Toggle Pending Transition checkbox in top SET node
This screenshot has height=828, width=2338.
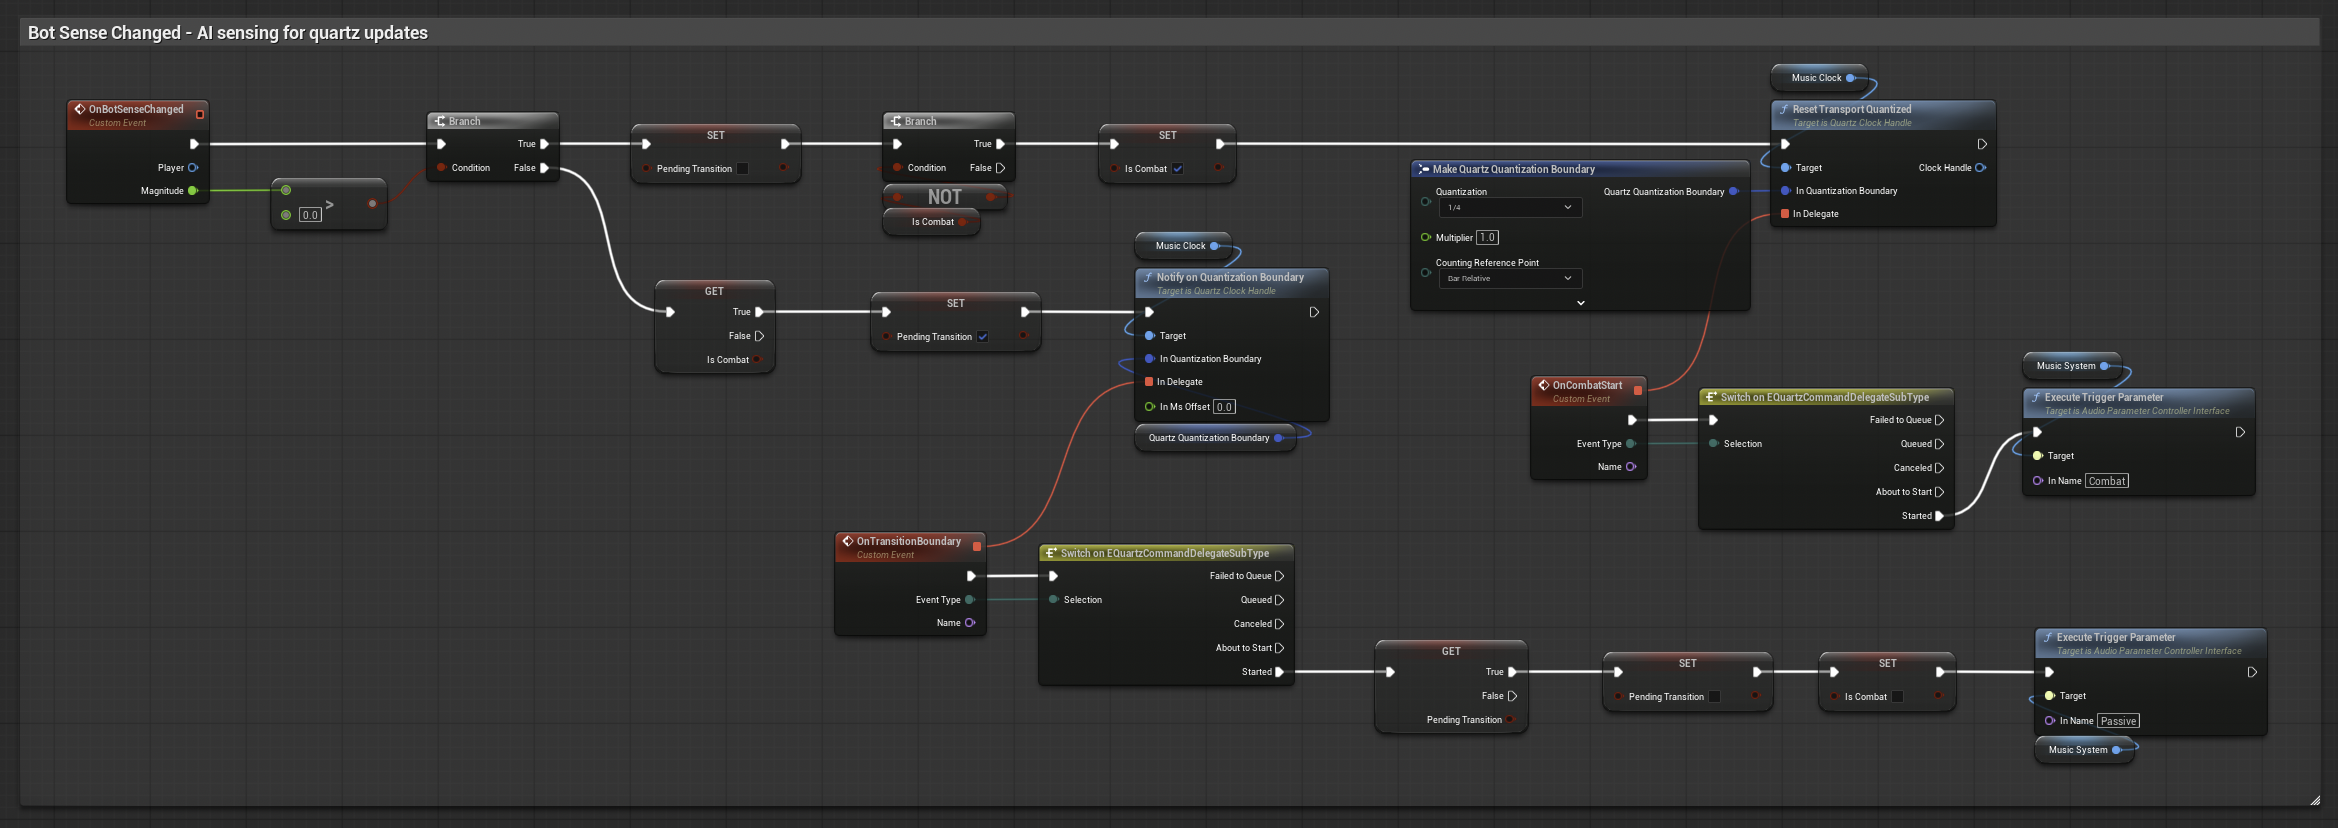click(743, 169)
